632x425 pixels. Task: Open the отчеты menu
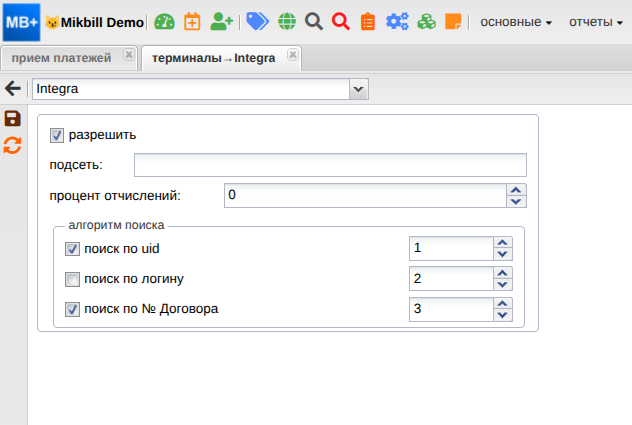coord(596,22)
